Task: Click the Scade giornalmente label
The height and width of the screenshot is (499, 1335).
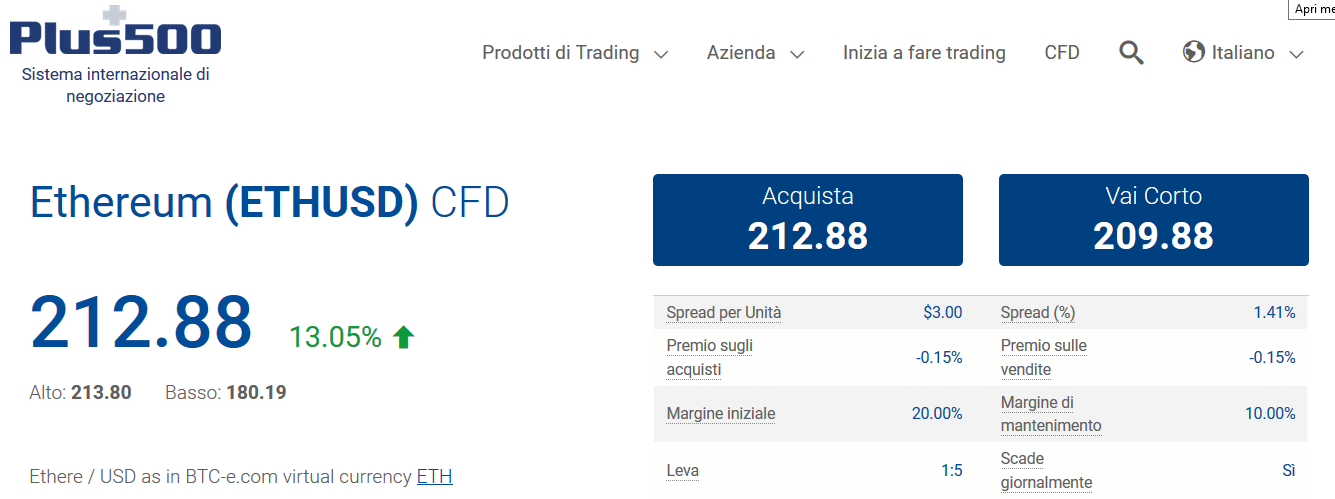Action: point(1046,471)
